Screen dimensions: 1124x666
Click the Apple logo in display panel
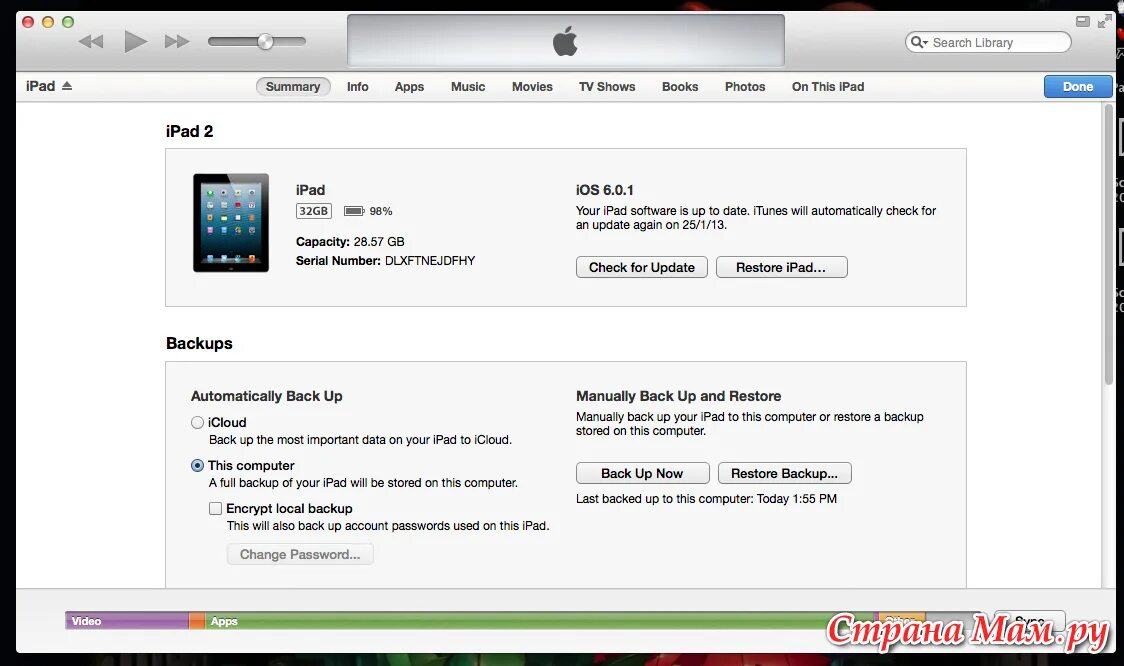click(x=565, y=41)
